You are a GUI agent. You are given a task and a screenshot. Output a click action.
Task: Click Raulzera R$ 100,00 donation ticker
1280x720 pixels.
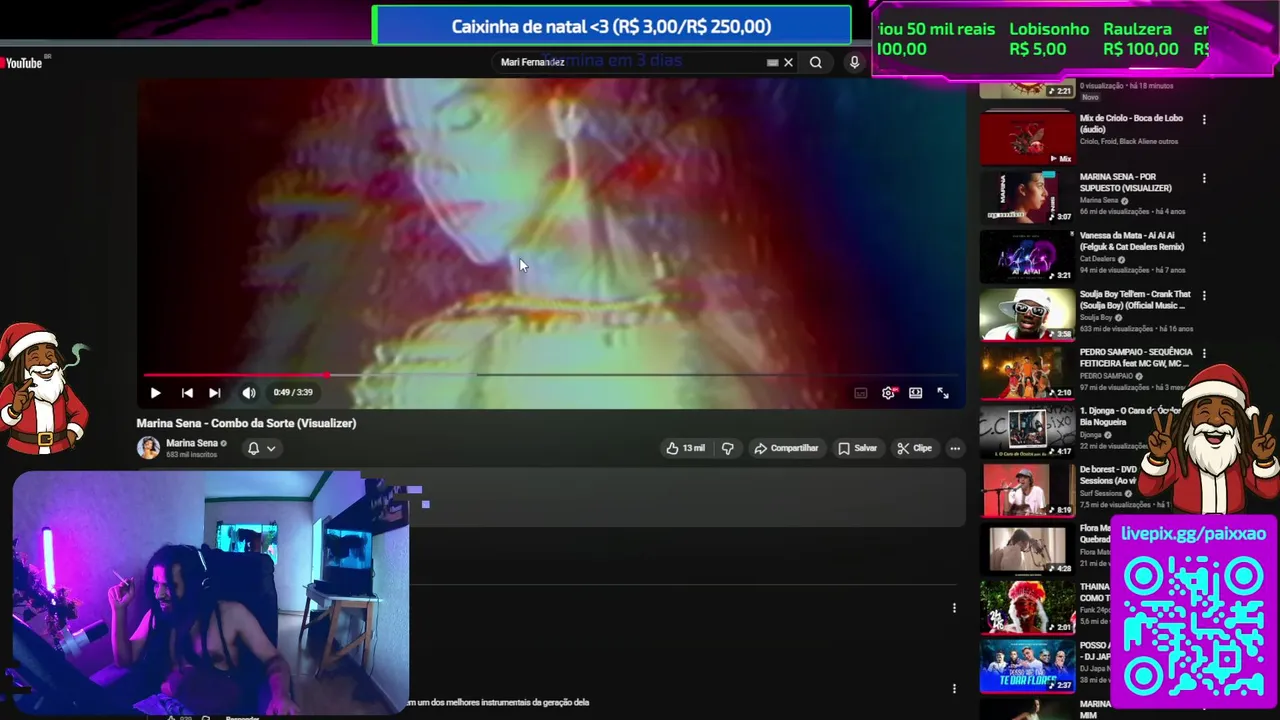tap(1141, 39)
